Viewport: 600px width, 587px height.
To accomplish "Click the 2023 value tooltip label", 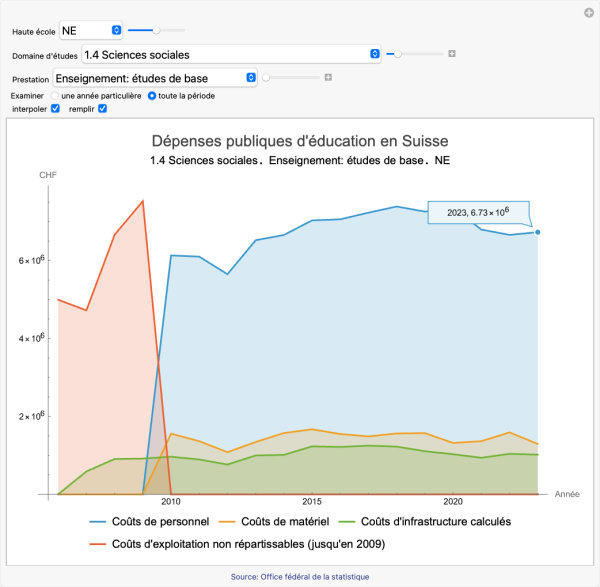I will pos(479,212).
